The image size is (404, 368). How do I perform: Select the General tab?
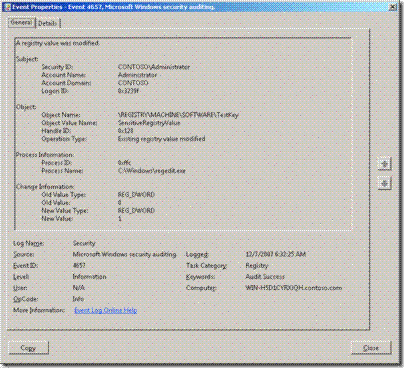(22, 22)
